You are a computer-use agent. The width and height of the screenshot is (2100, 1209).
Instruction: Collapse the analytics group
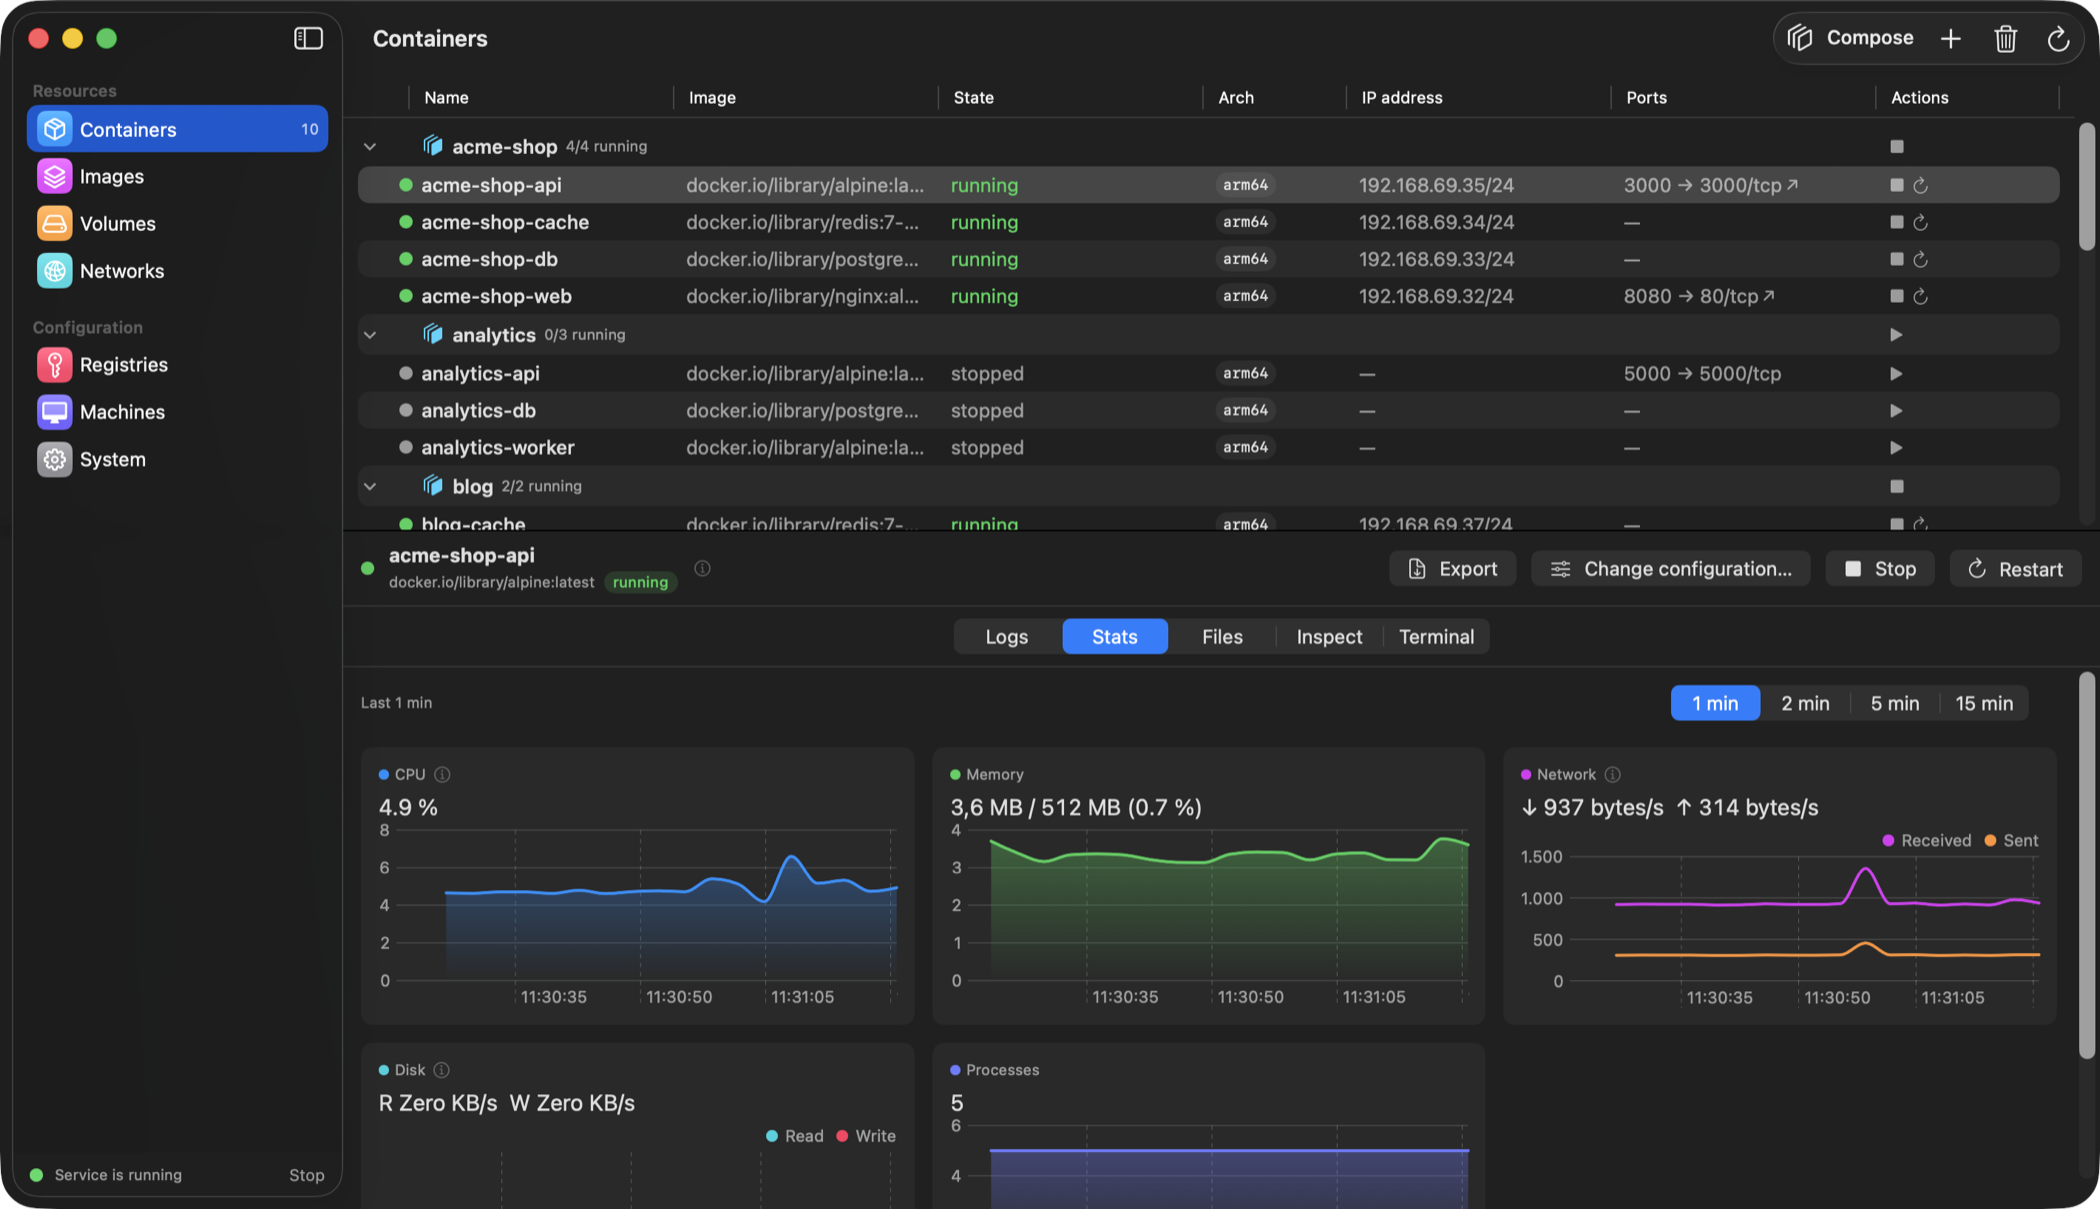coord(370,335)
